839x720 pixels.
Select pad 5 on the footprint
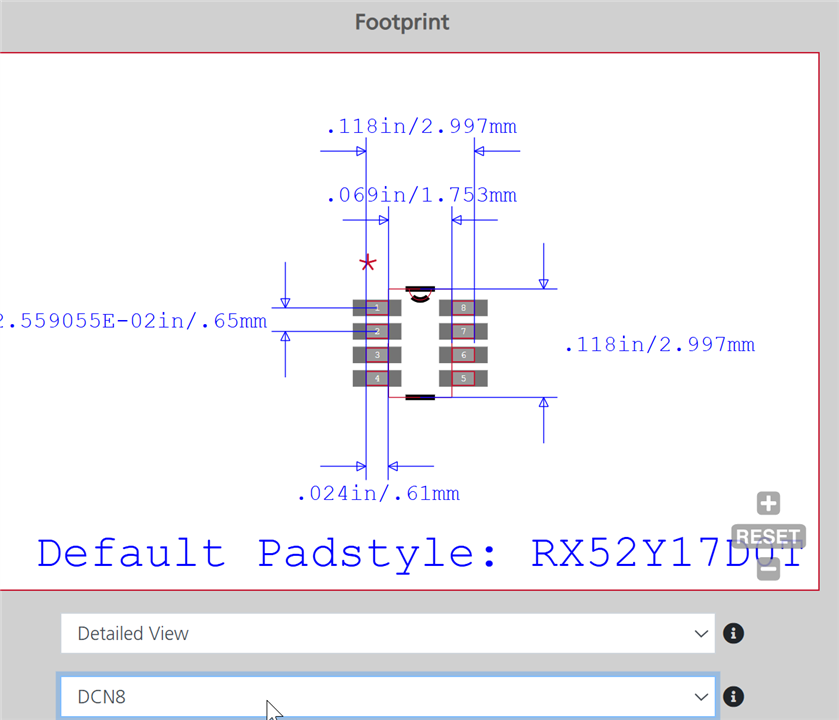pyautogui.click(x=463, y=378)
